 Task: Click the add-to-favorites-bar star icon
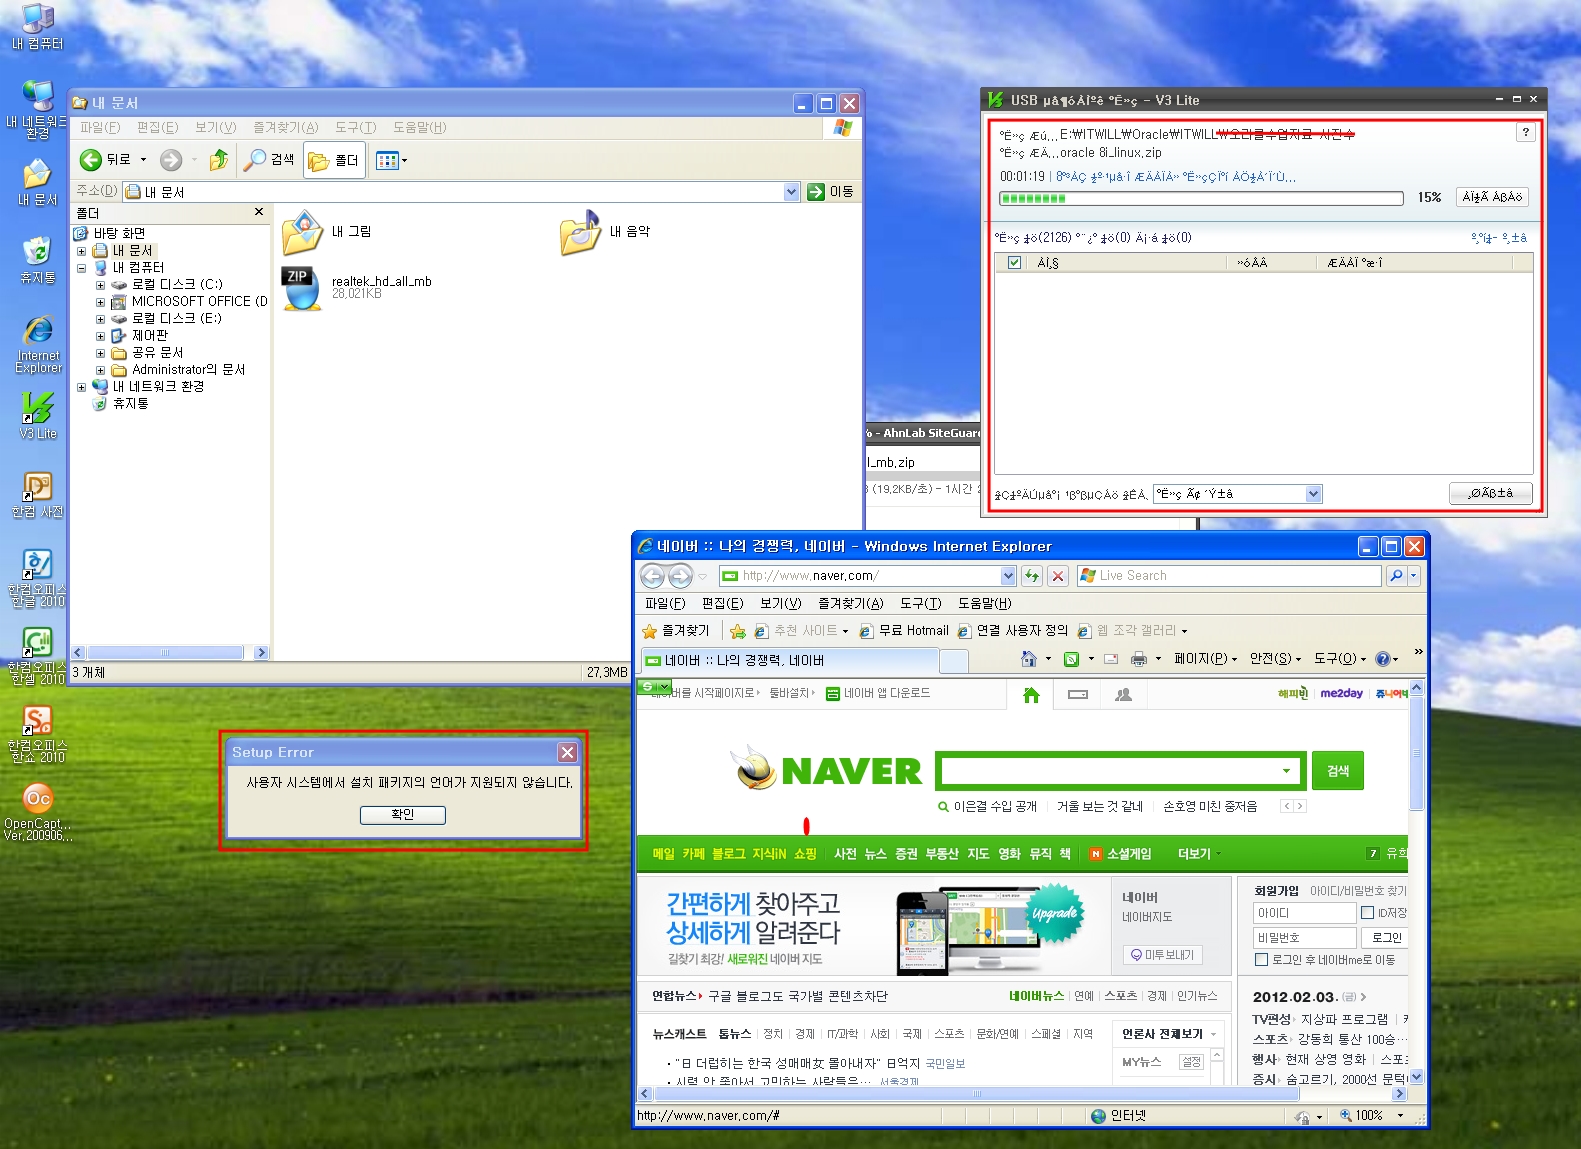[738, 631]
